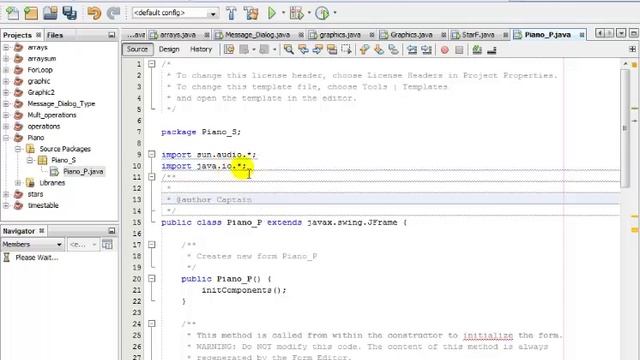Viewport: 640px width, 360px height.
Task: Collapse the Source Packages node
Action: point(18,149)
